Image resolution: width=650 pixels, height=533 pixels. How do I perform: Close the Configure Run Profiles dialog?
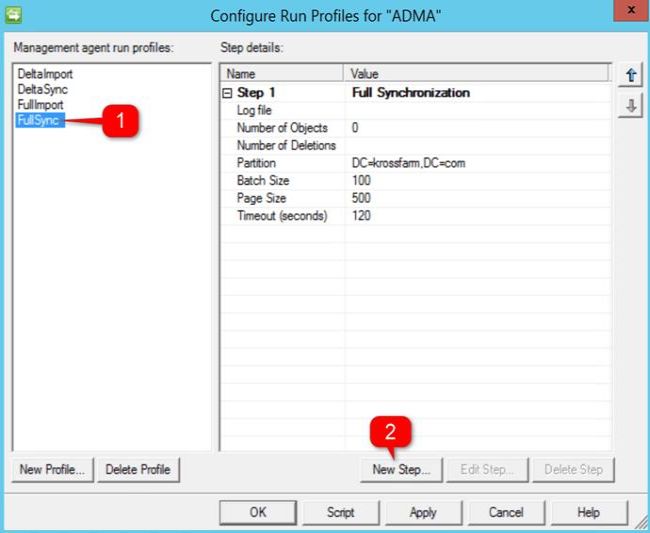(x=631, y=10)
